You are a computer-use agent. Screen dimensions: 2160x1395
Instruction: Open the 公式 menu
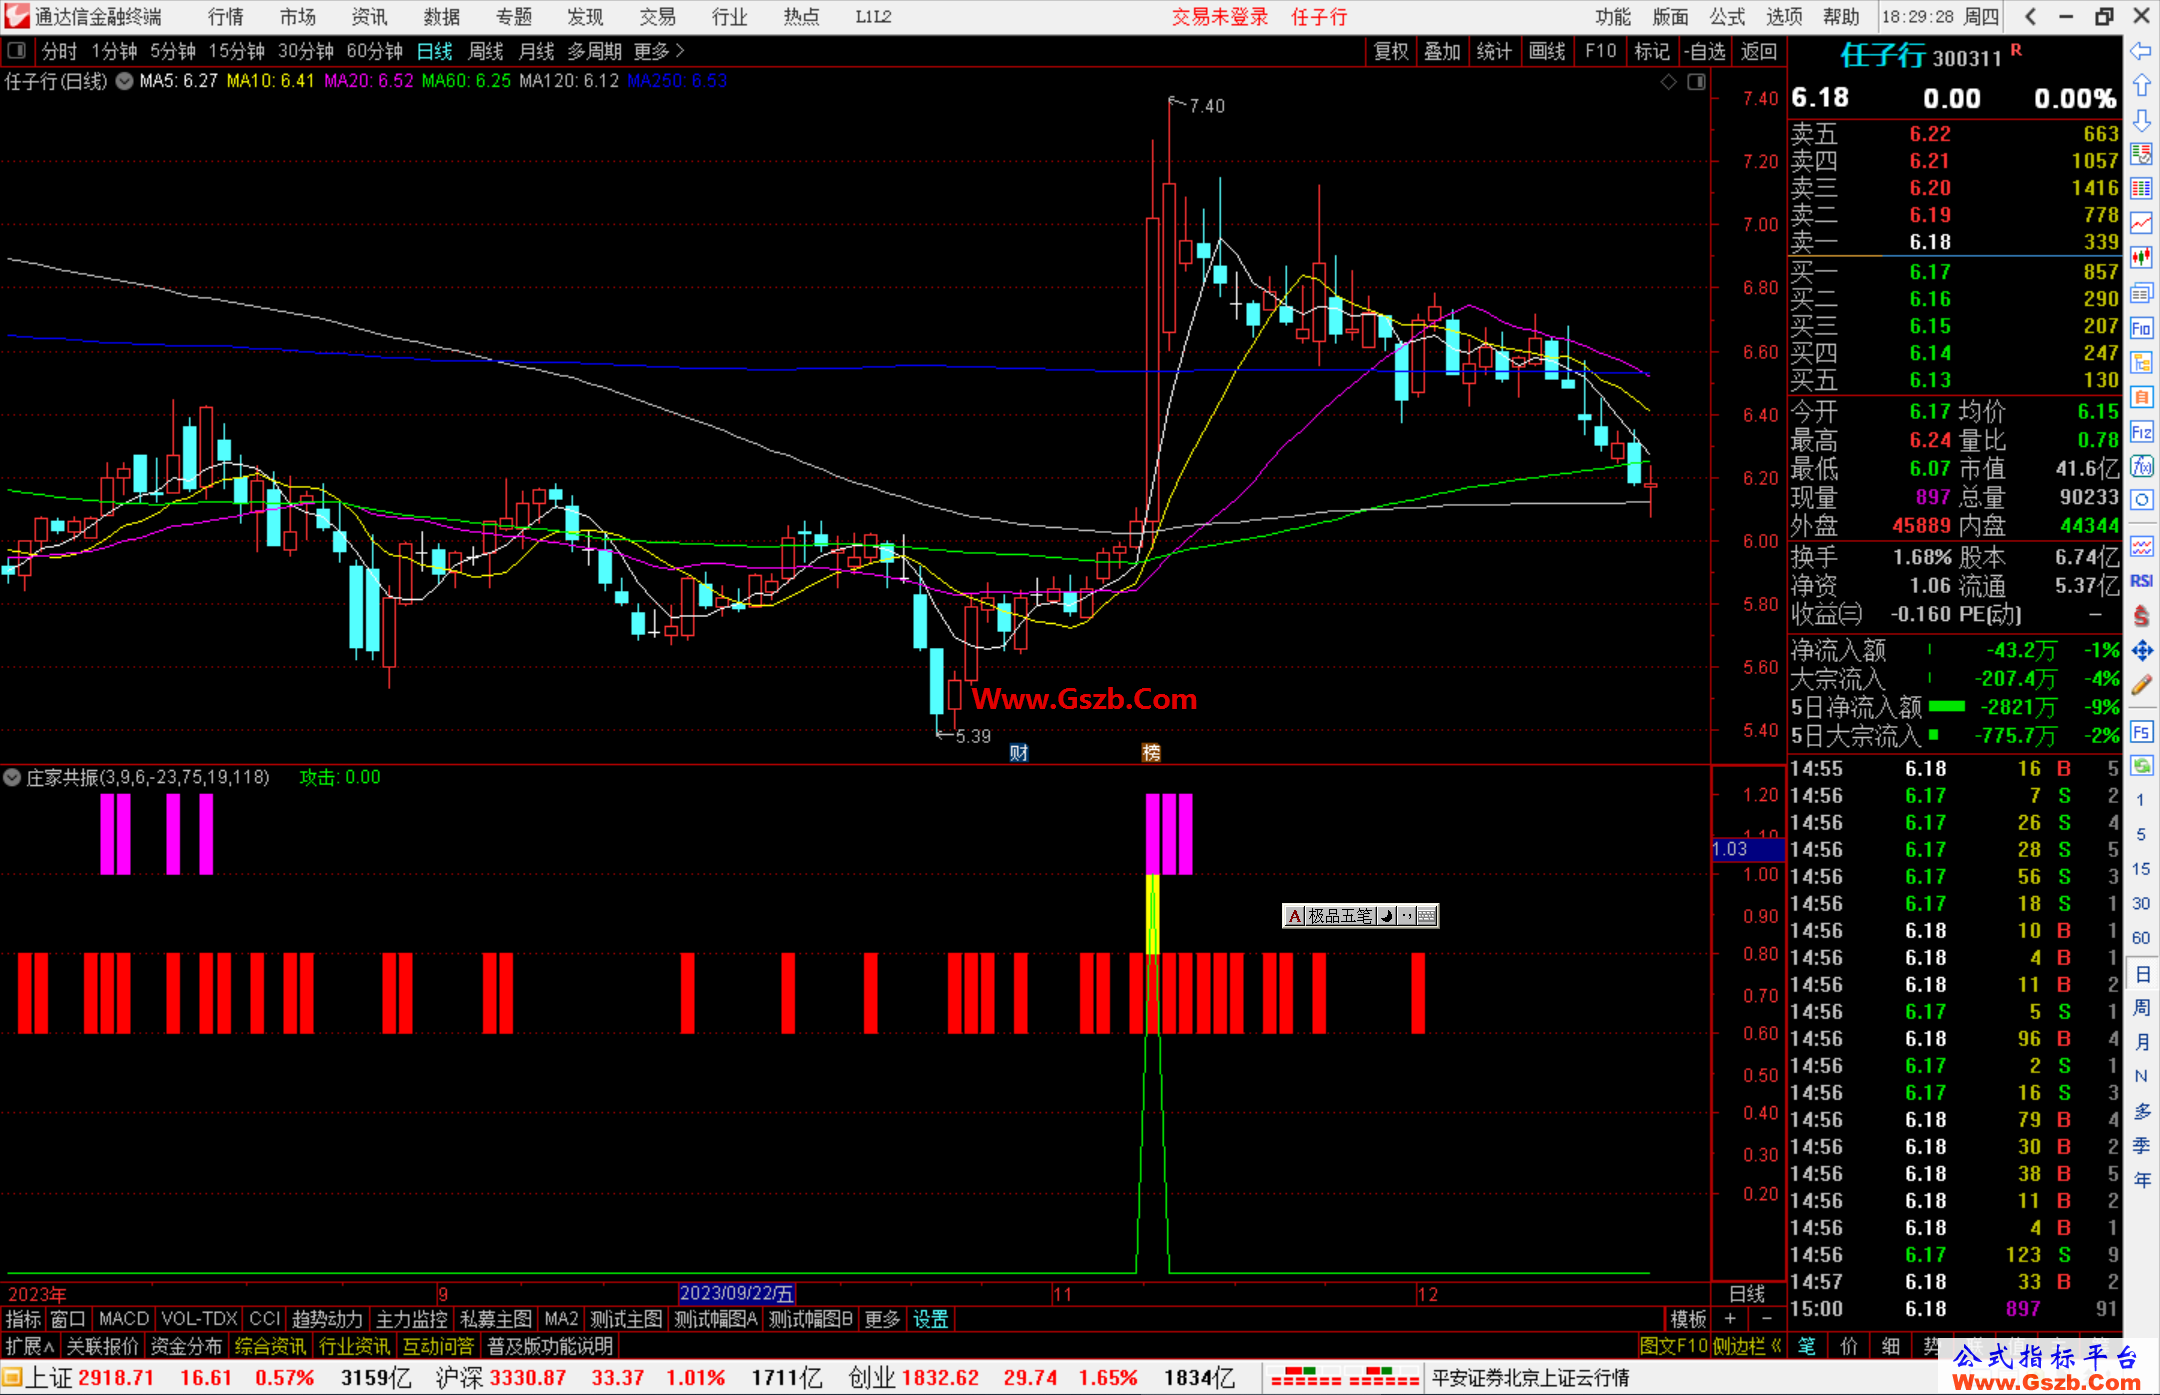pyautogui.click(x=1727, y=16)
